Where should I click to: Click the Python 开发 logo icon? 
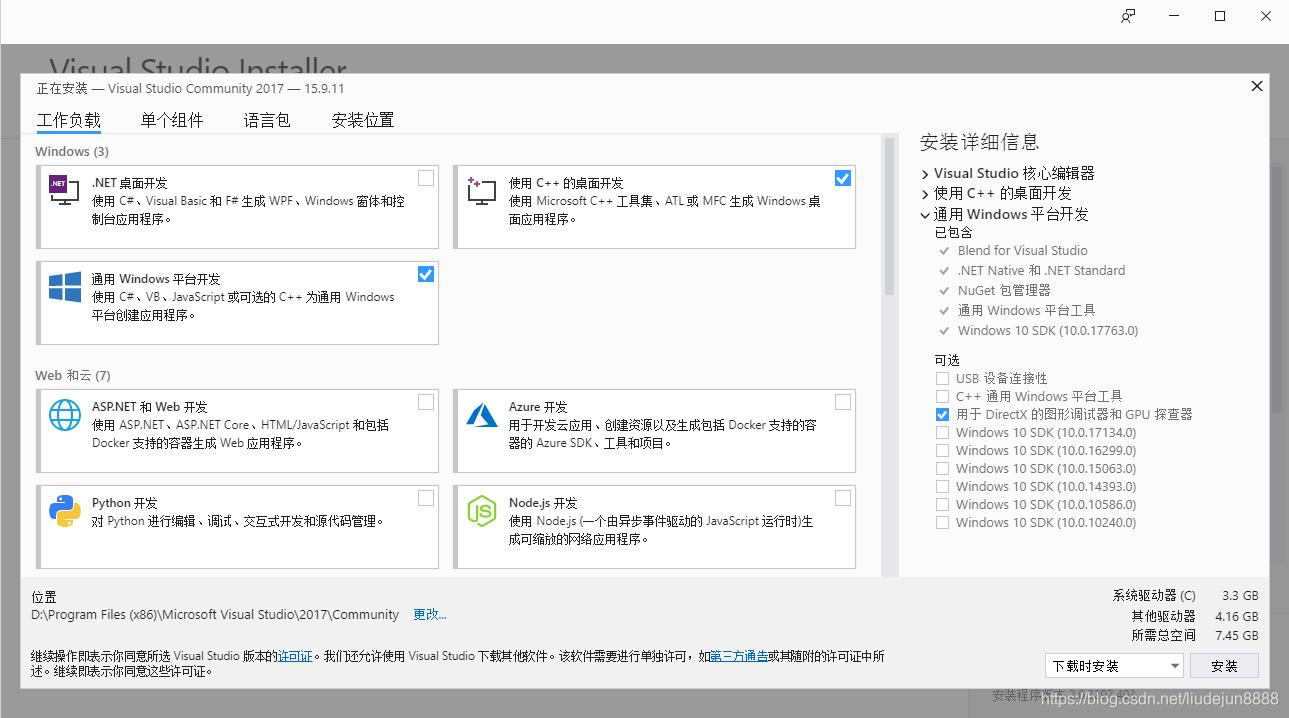click(64, 510)
